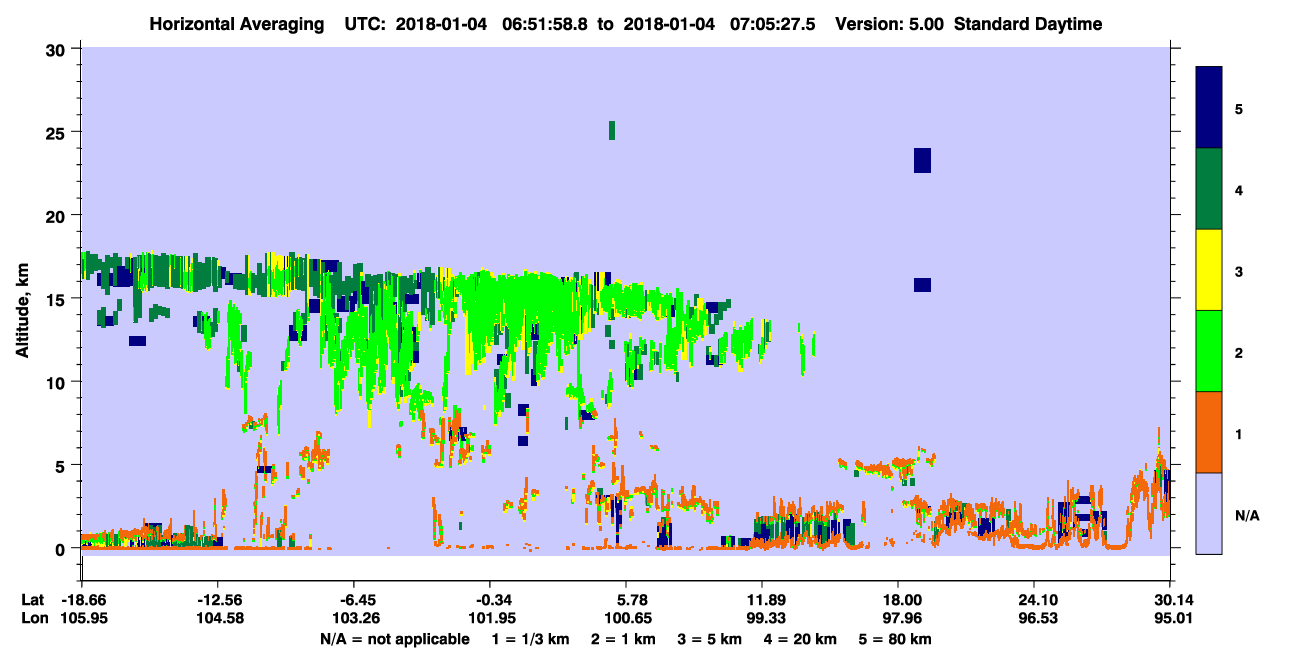This screenshot has width=1300, height=667.
Task: Click the start time '06:51:58.8' in the title
Action: click(x=546, y=24)
